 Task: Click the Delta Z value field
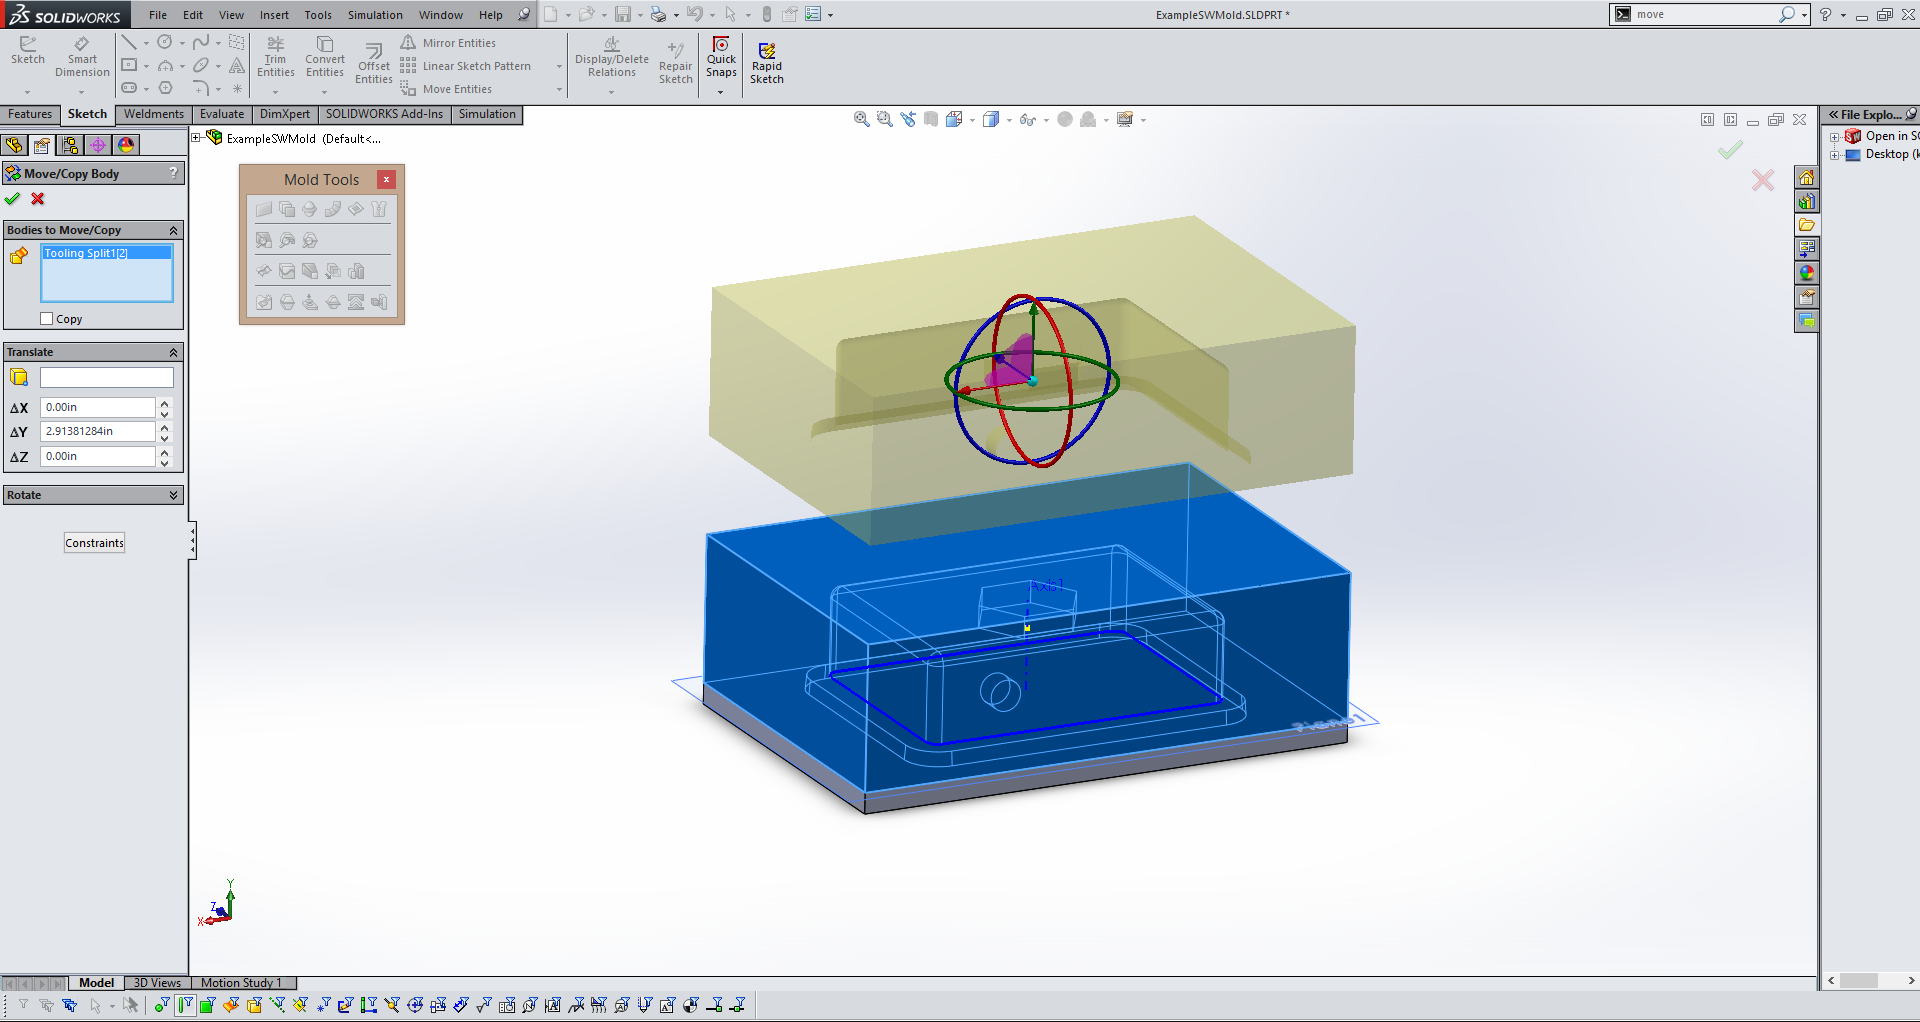click(98, 456)
